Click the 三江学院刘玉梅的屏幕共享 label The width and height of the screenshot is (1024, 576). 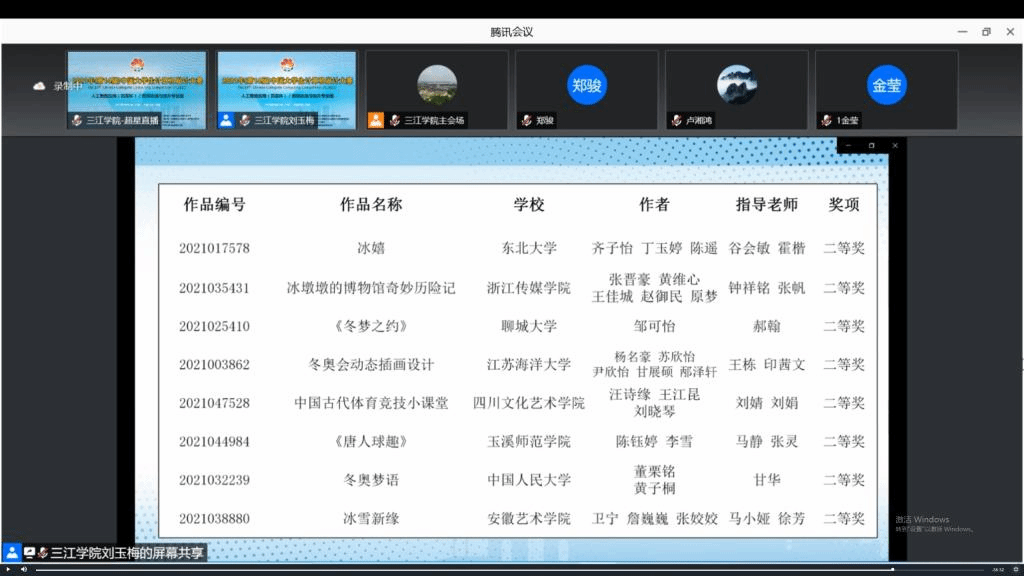click(127, 552)
